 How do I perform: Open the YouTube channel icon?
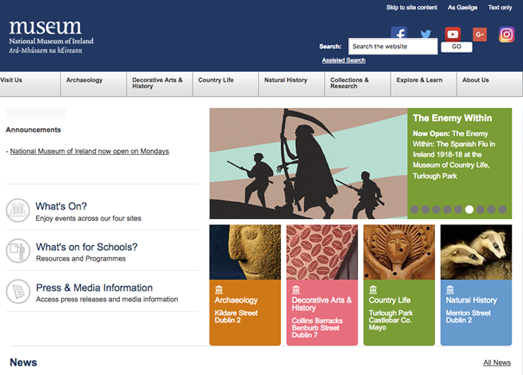pos(453,34)
